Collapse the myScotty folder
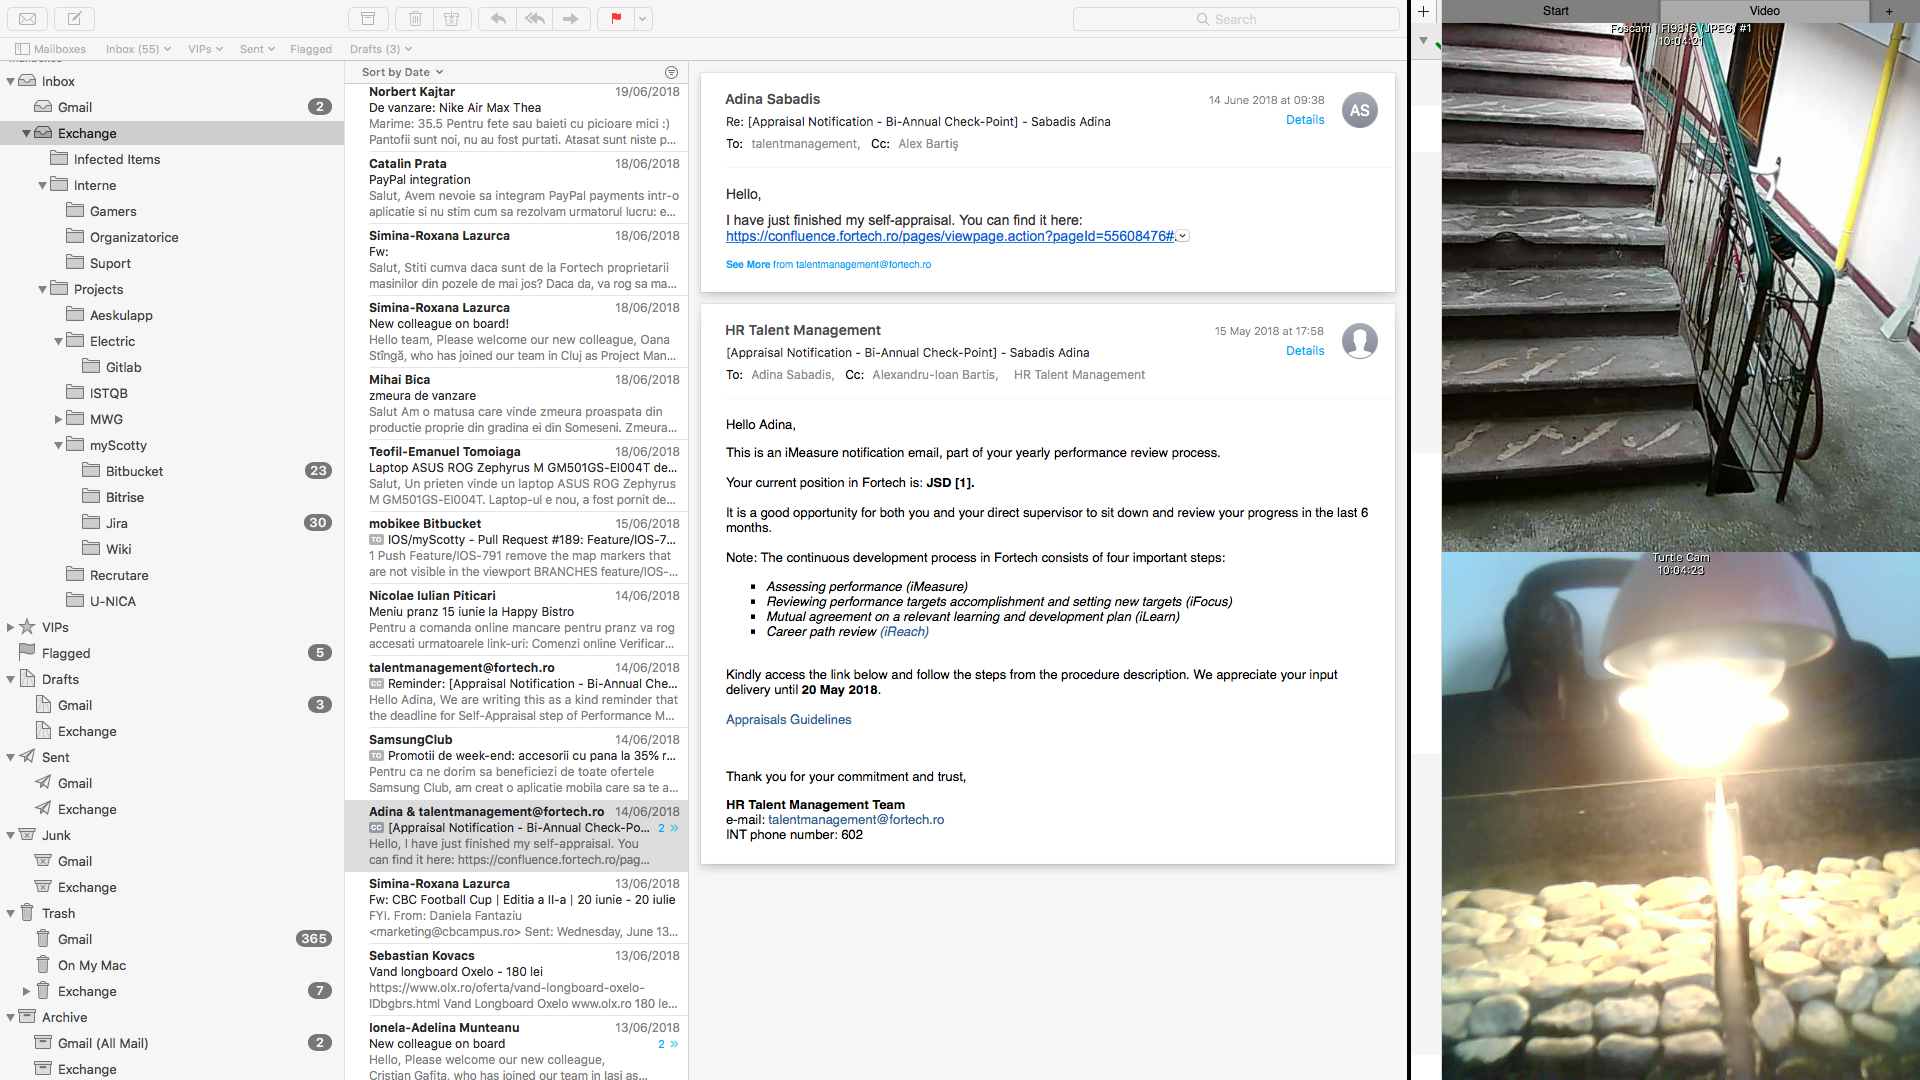Screen dimensions: 1920x1080 (59, 446)
